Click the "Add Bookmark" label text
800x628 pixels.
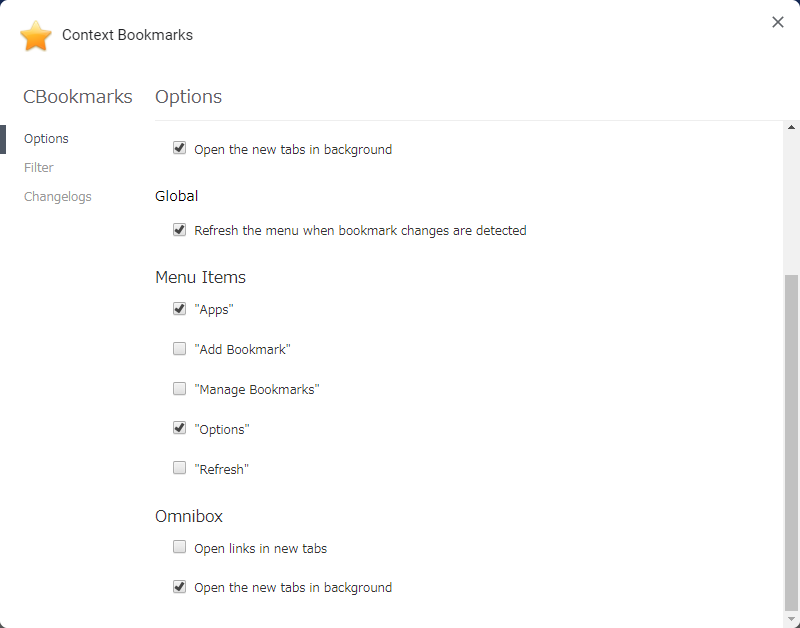pyautogui.click(x=242, y=349)
